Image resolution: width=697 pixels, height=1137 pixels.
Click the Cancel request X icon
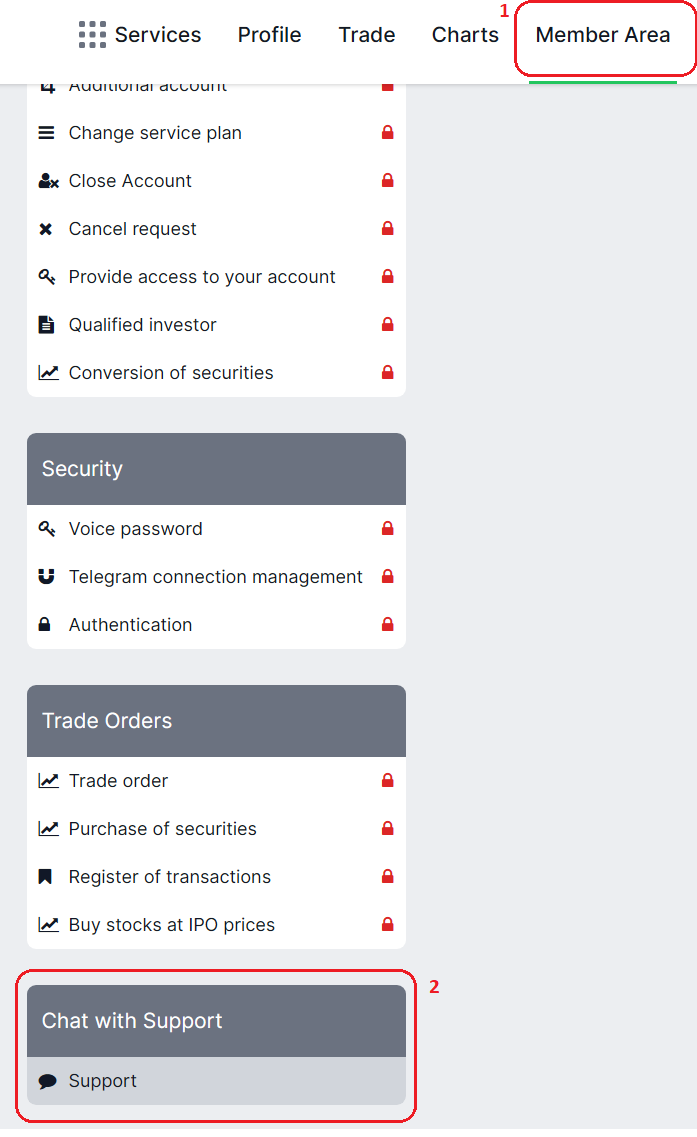[46, 229]
